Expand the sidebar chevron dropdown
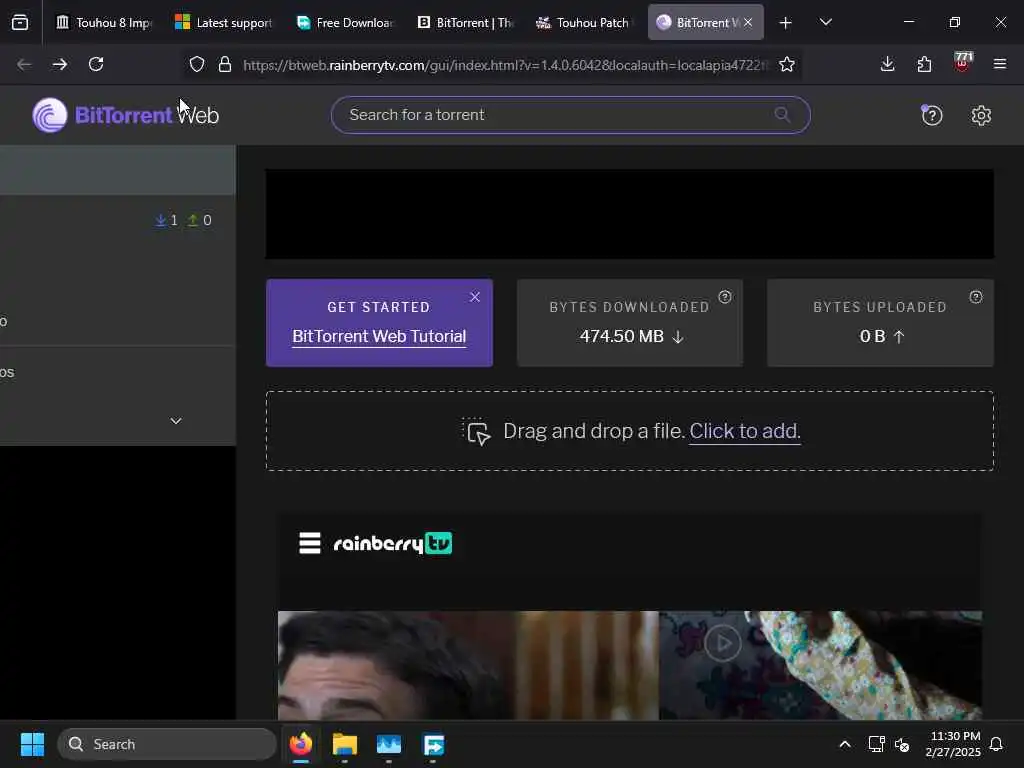 176,421
